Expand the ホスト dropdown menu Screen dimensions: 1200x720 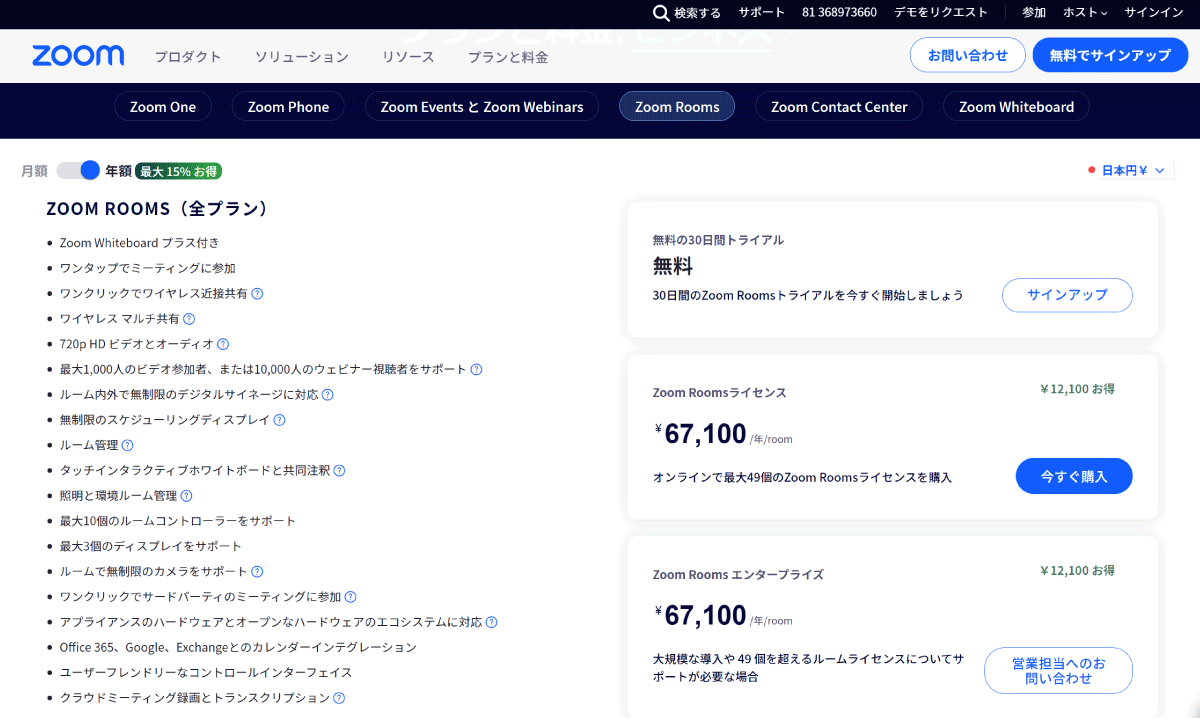(1085, 13)
